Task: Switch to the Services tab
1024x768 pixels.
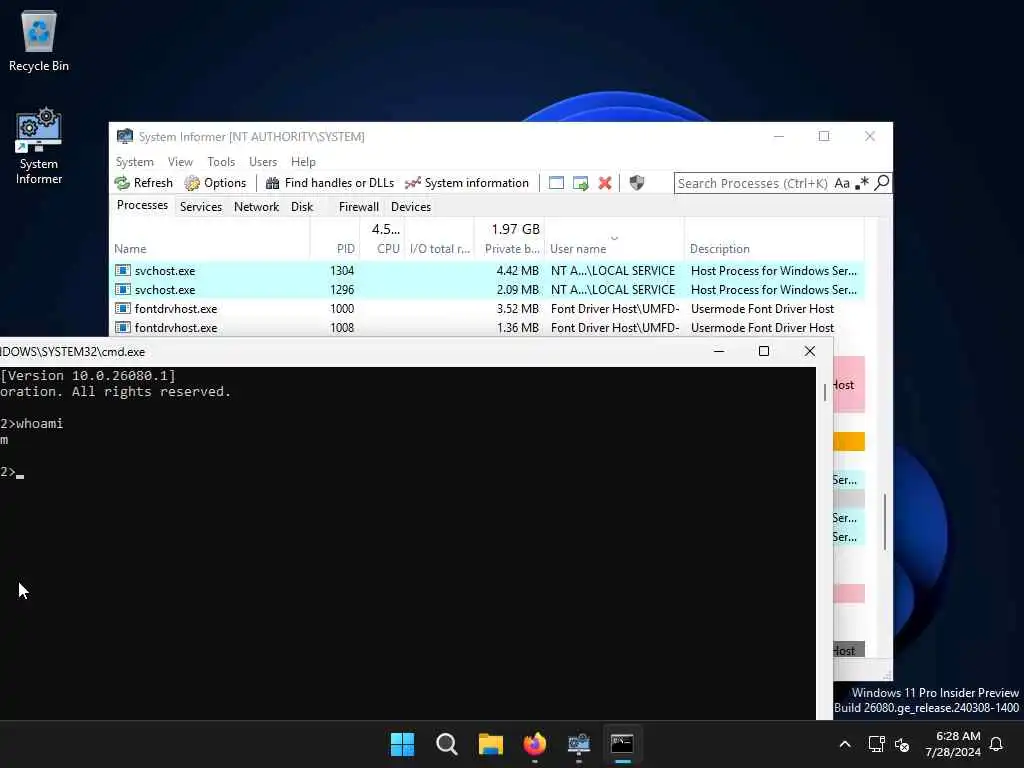Action: click(200, 206)
